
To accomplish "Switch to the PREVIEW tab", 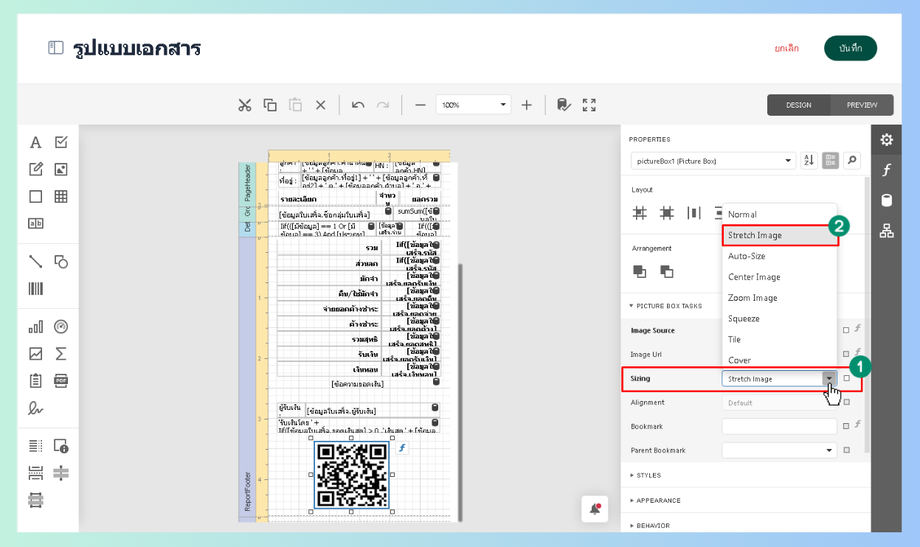I will (861, 105).
